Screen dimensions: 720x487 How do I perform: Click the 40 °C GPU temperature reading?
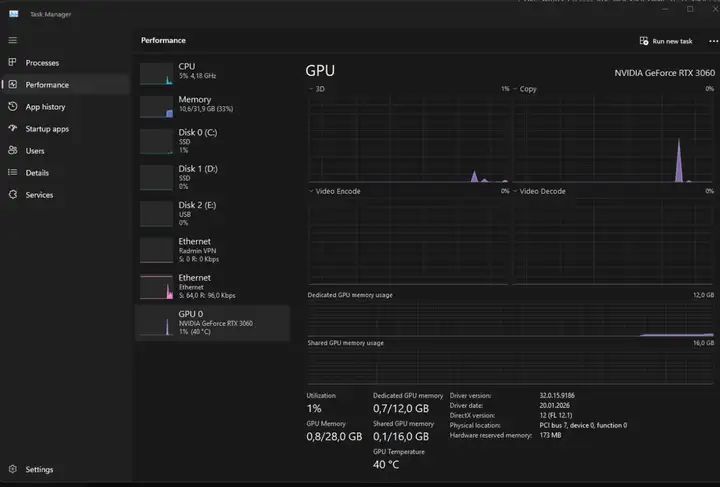pyautogui.click(x=386, y=465)
